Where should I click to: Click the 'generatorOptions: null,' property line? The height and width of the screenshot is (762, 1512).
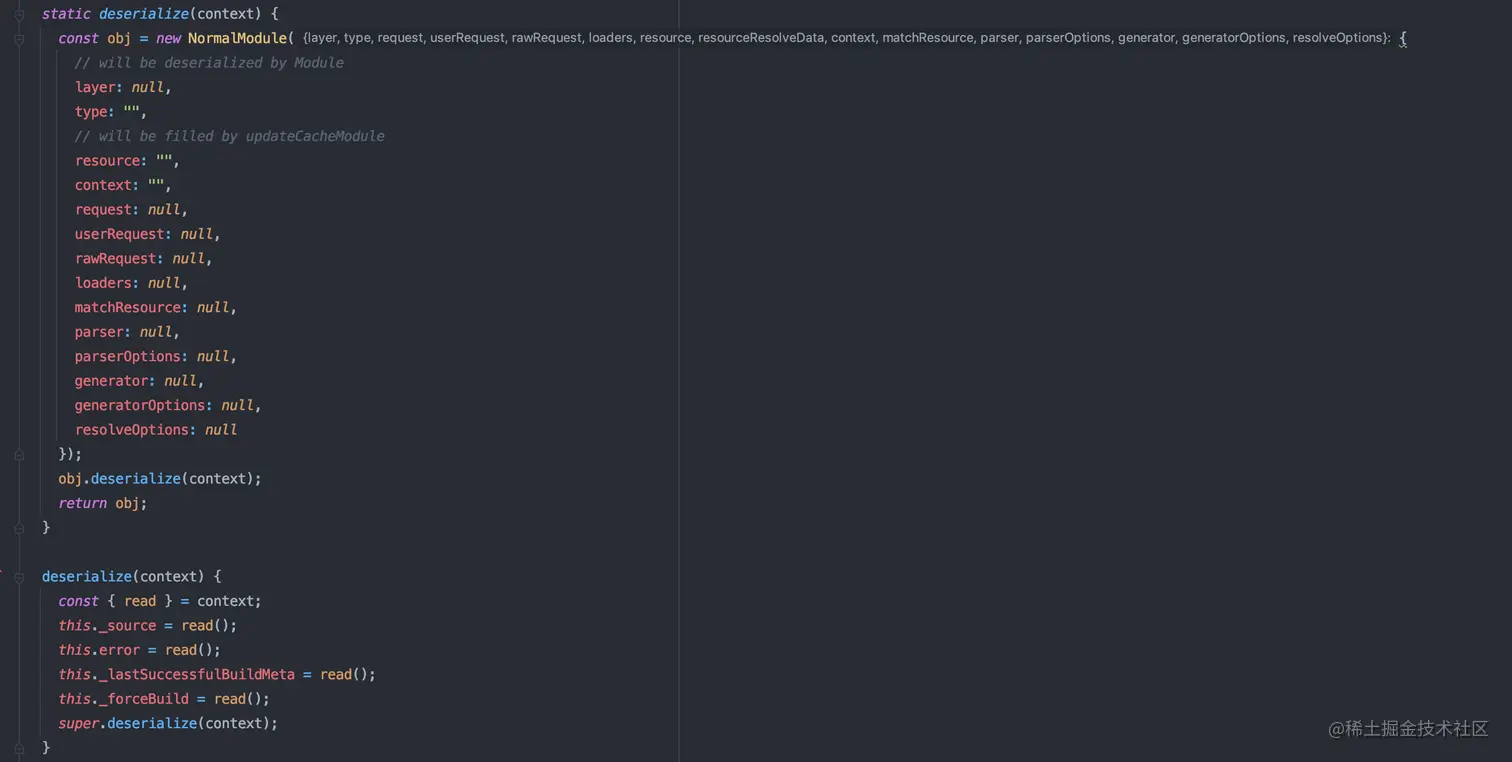(x=168, y=405)
